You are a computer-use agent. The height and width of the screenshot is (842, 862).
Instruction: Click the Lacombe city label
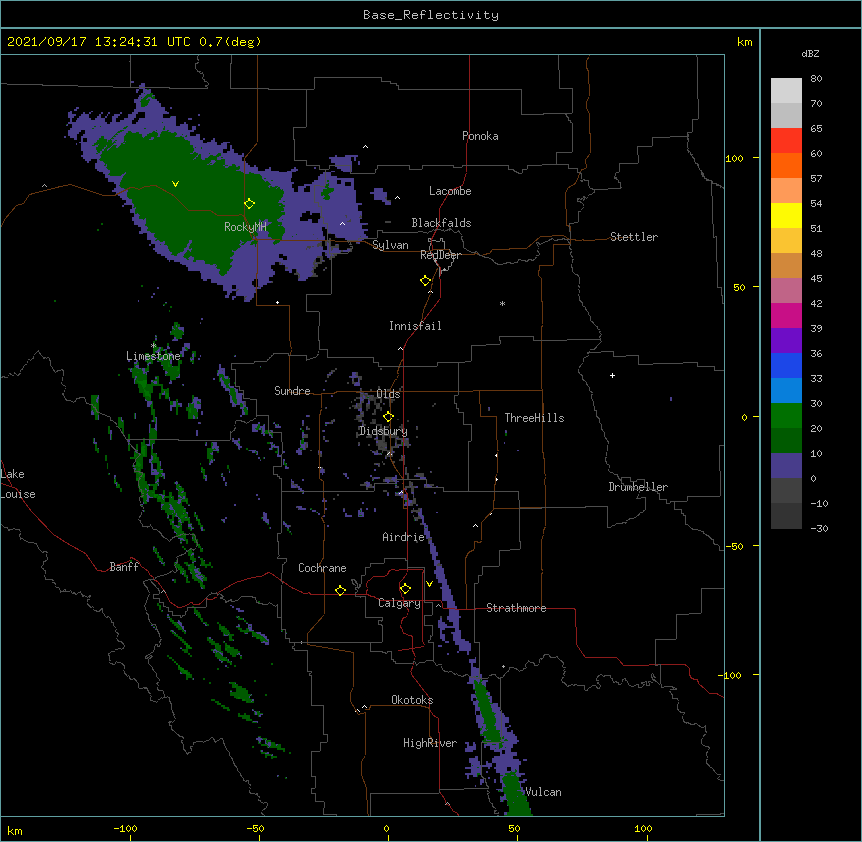point(450,191)
